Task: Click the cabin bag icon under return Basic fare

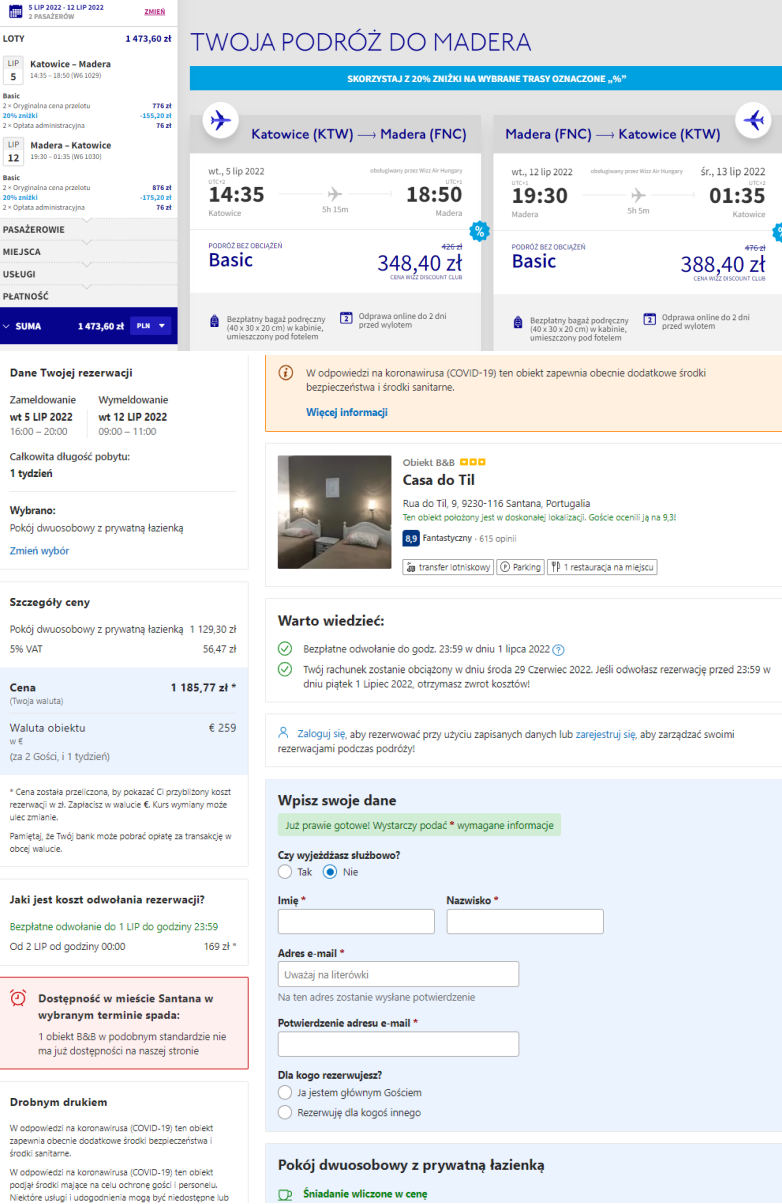Action: tap(518, 322)
